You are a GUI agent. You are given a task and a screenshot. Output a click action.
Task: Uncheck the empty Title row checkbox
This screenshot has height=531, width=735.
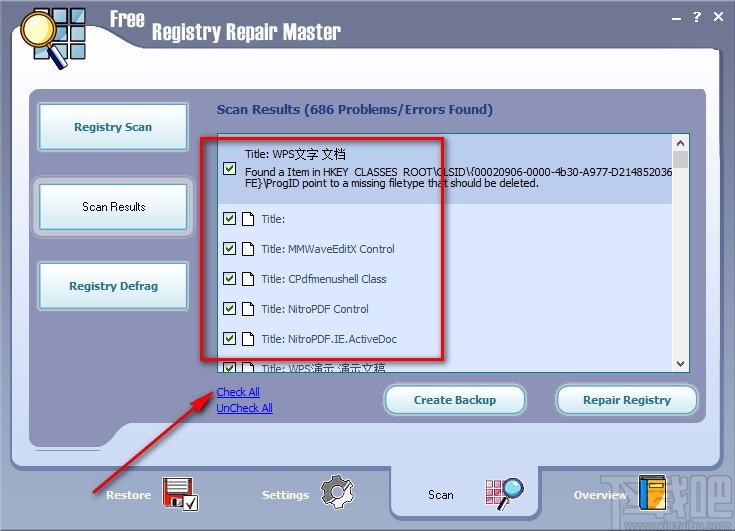[229, 218]
